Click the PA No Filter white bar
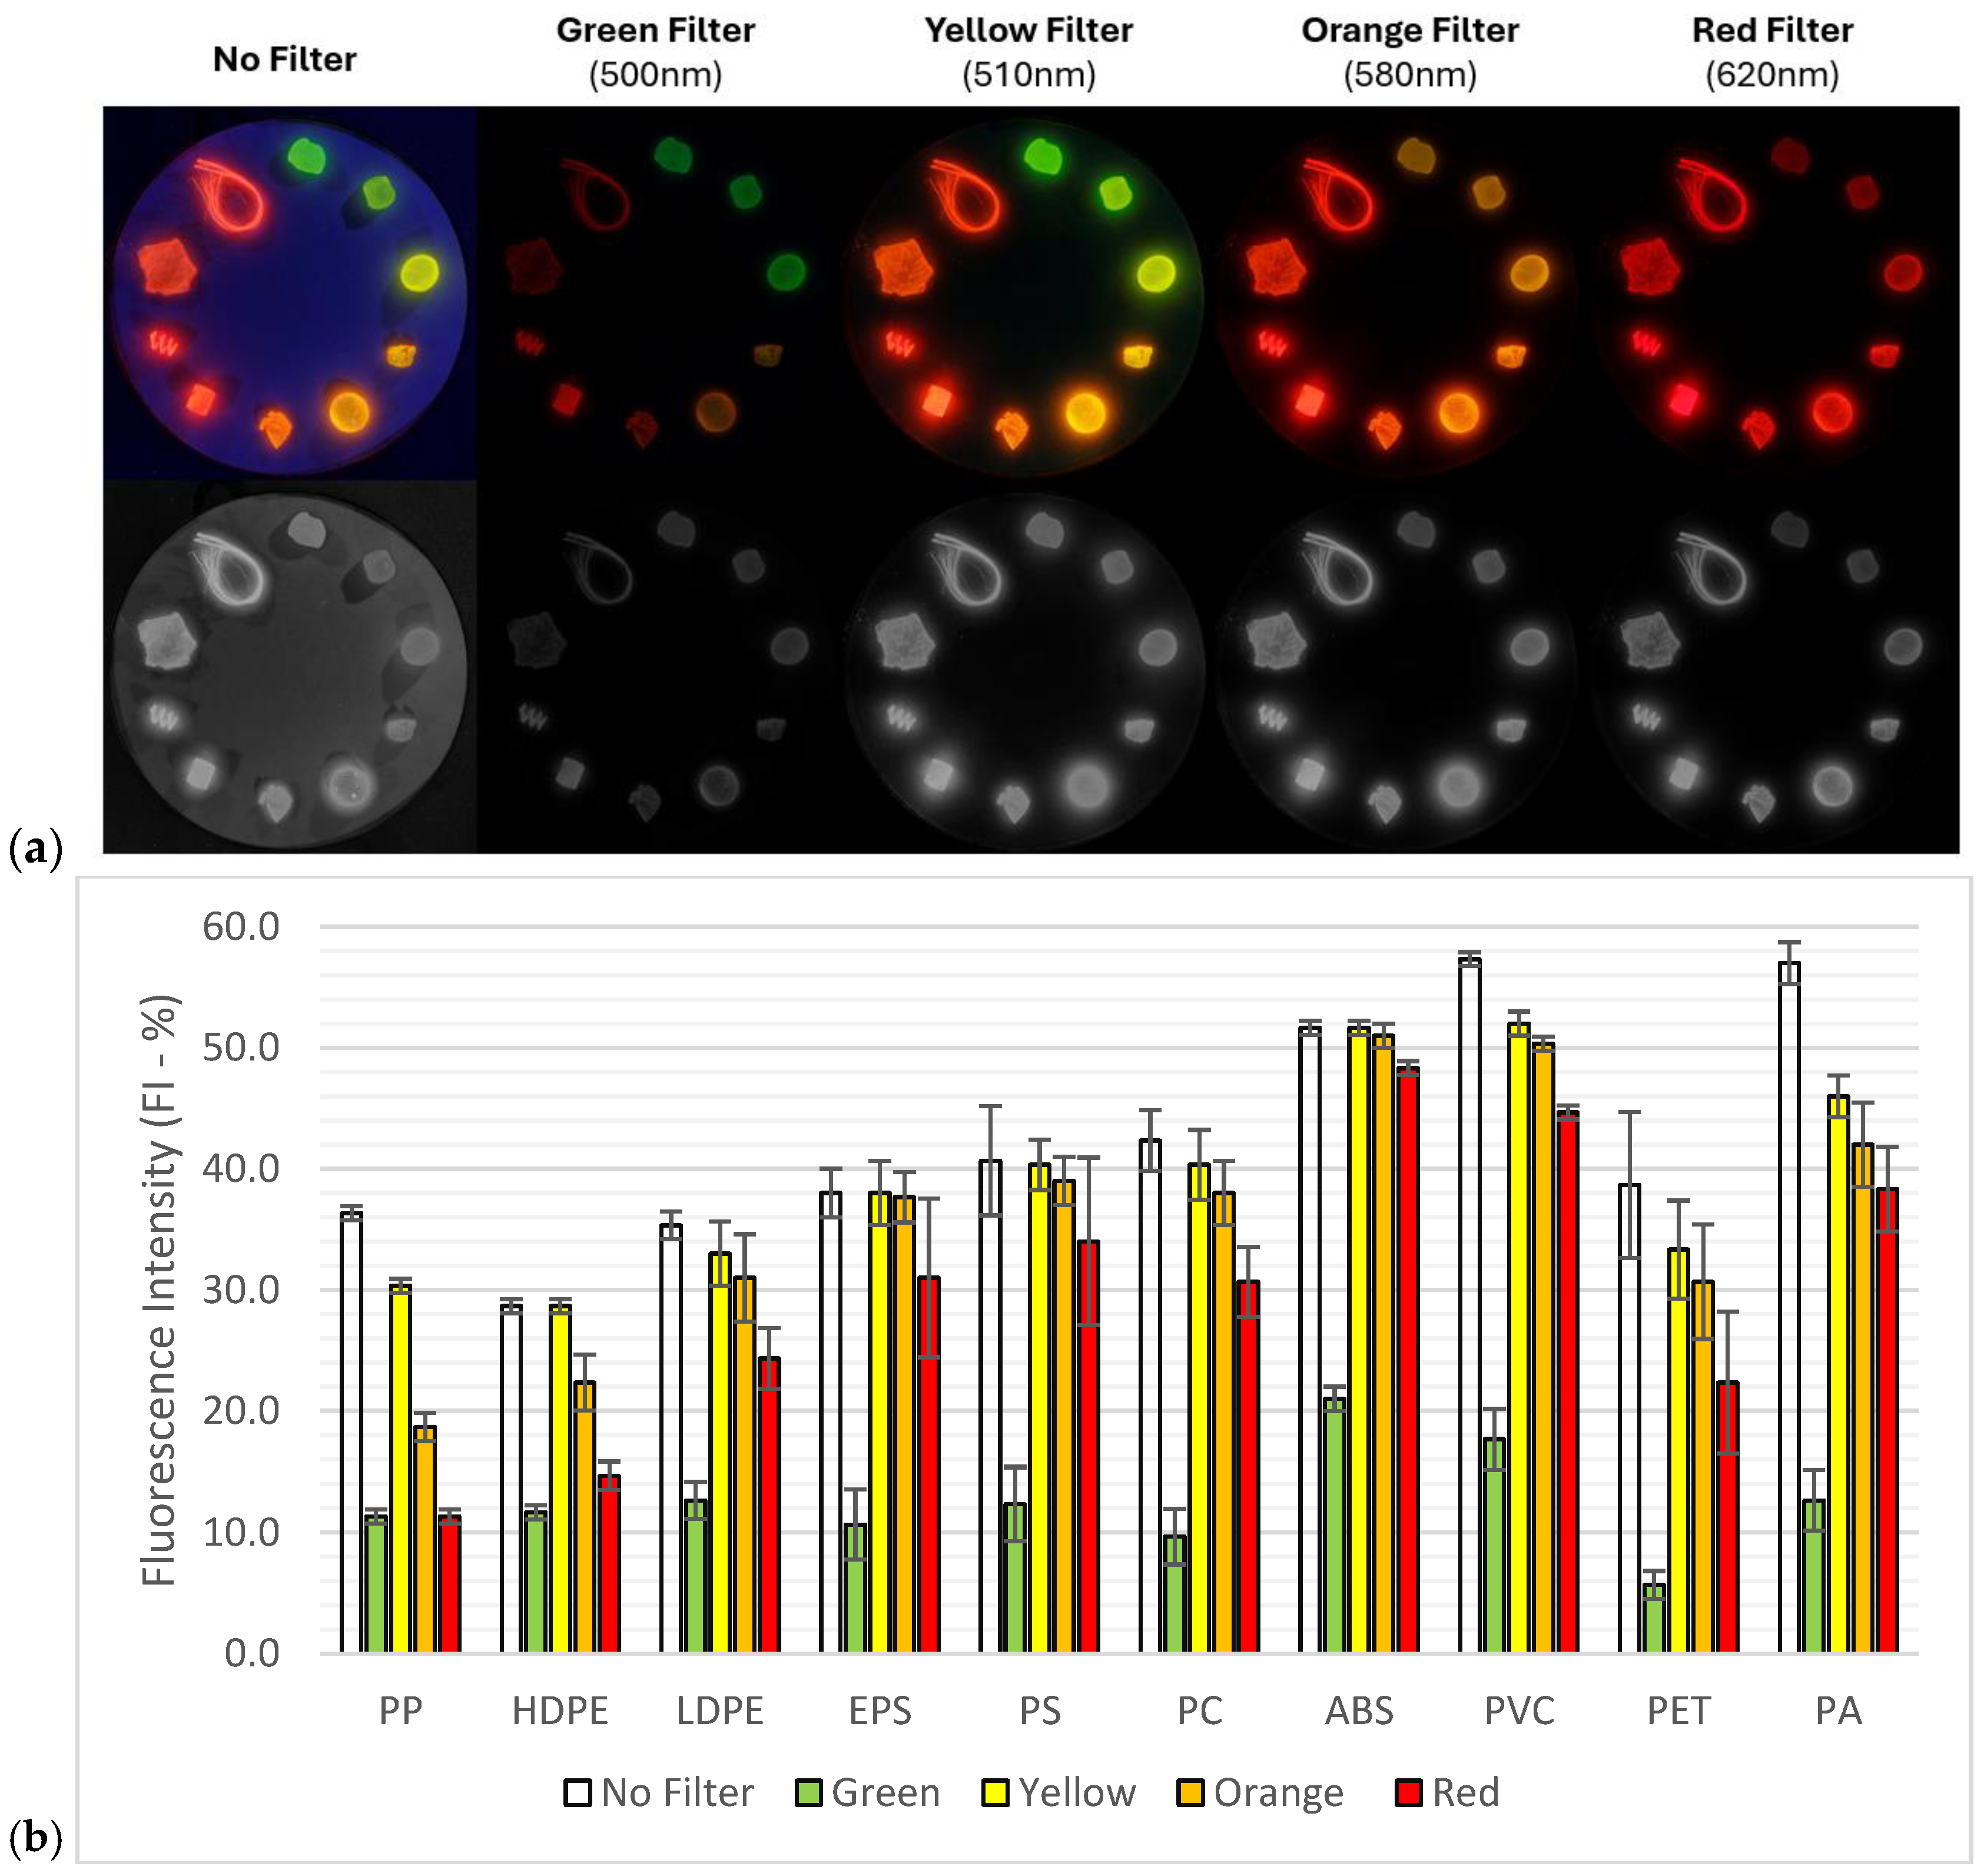 point(1789,1307)
